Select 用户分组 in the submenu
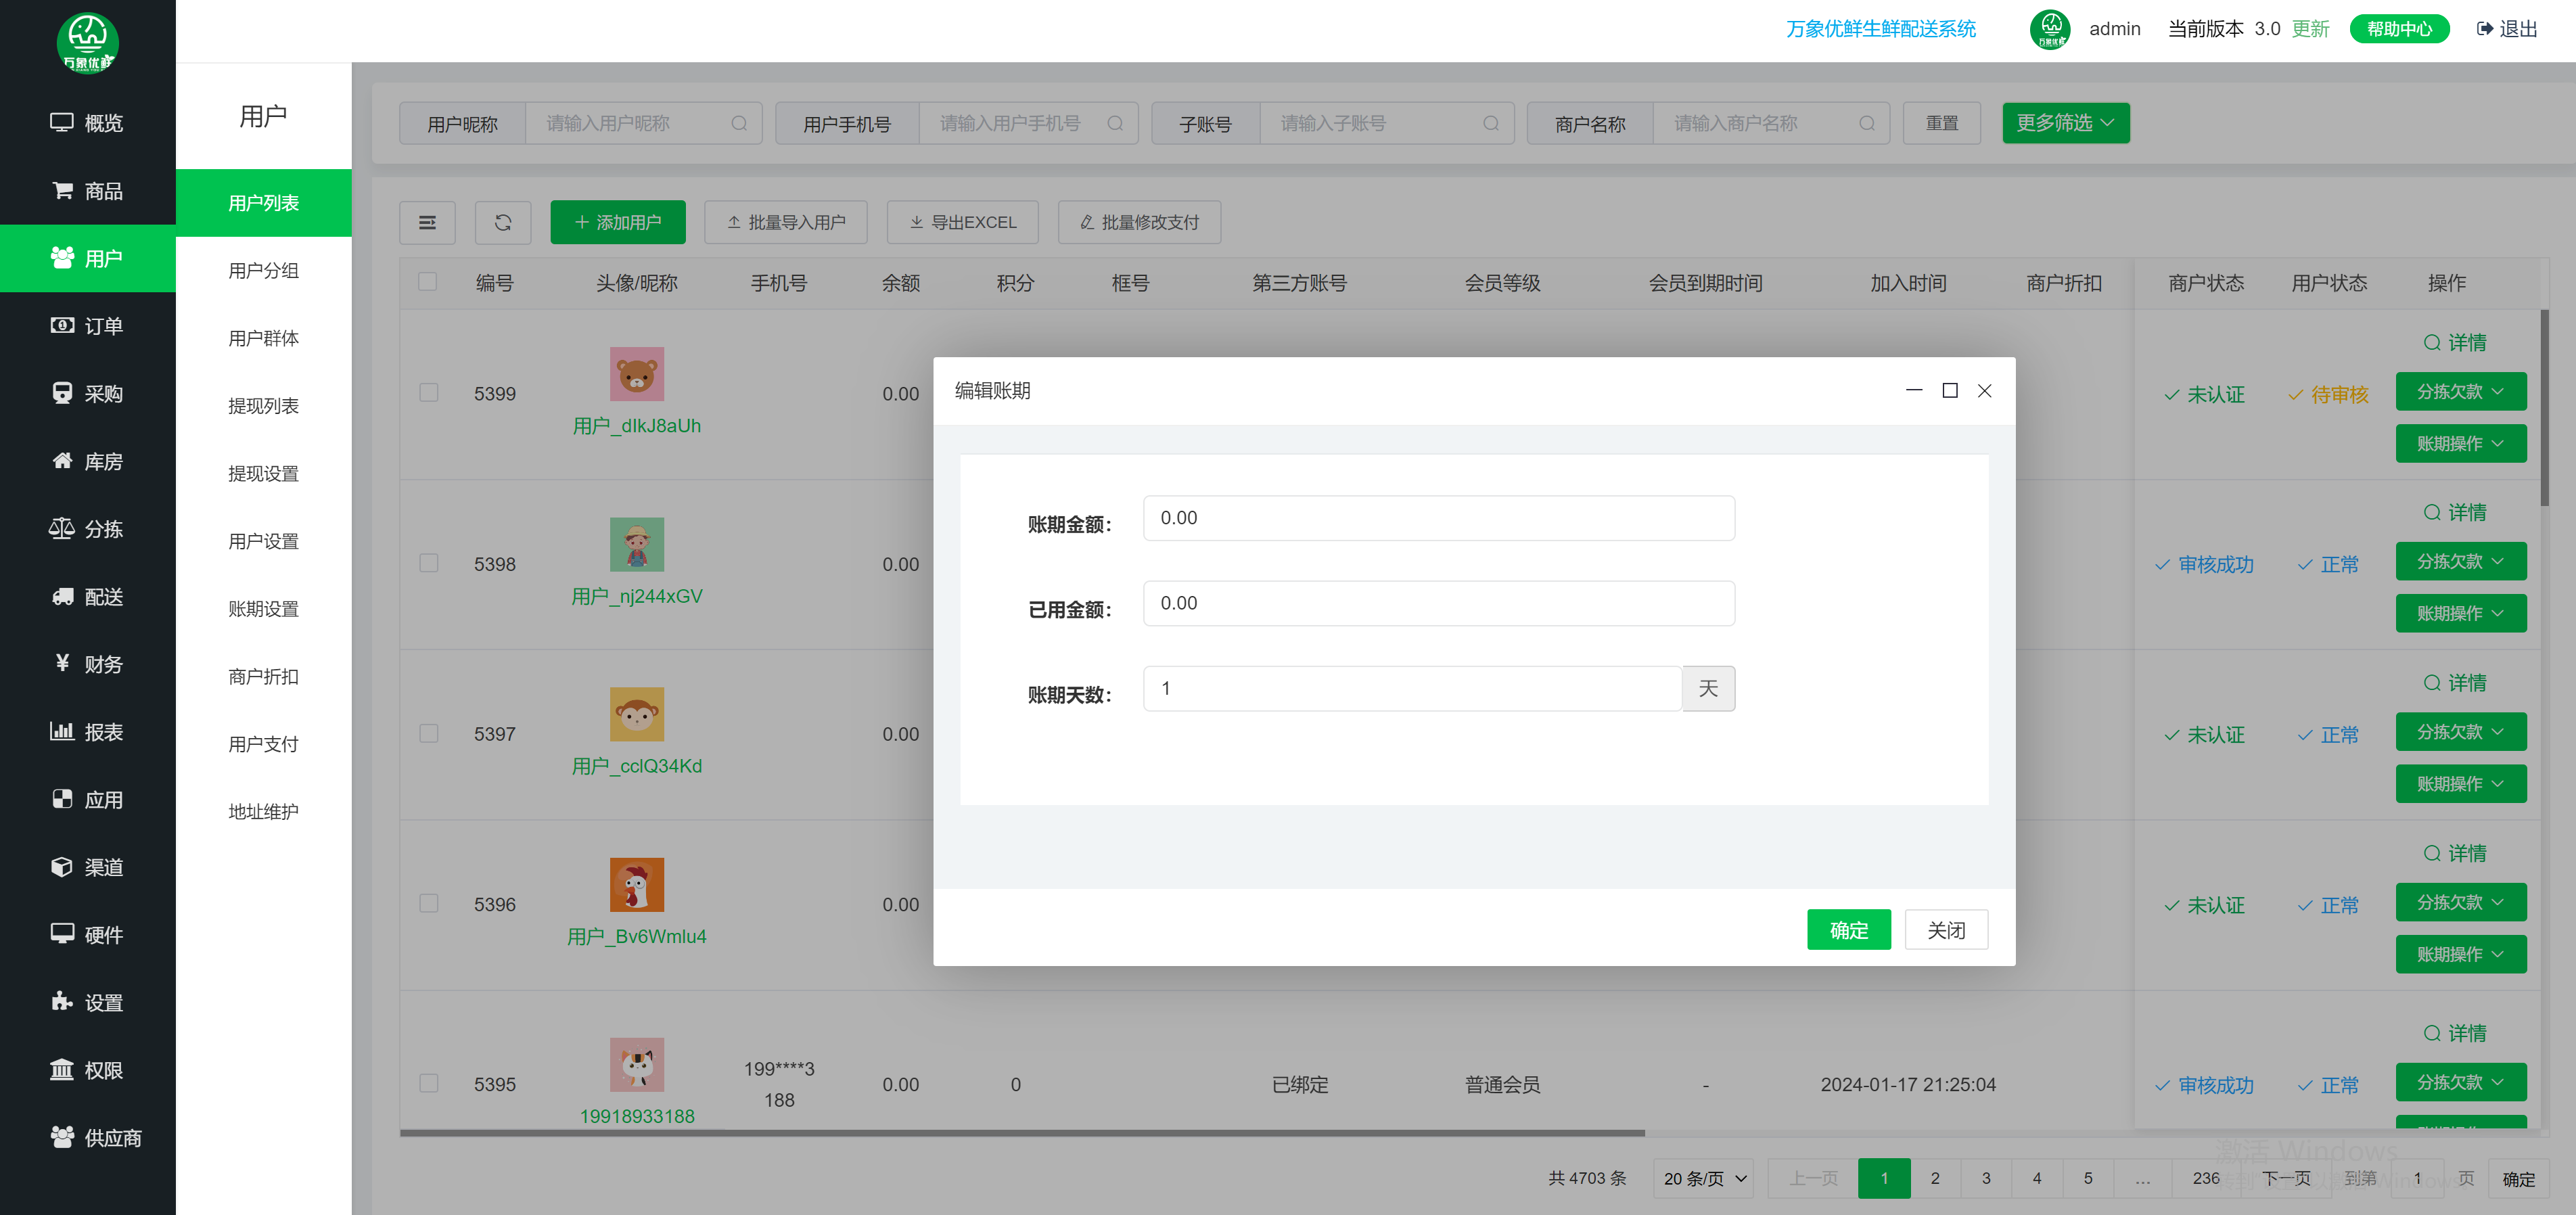Viewport: 2576px width, 1215px height. pos(263,270)
